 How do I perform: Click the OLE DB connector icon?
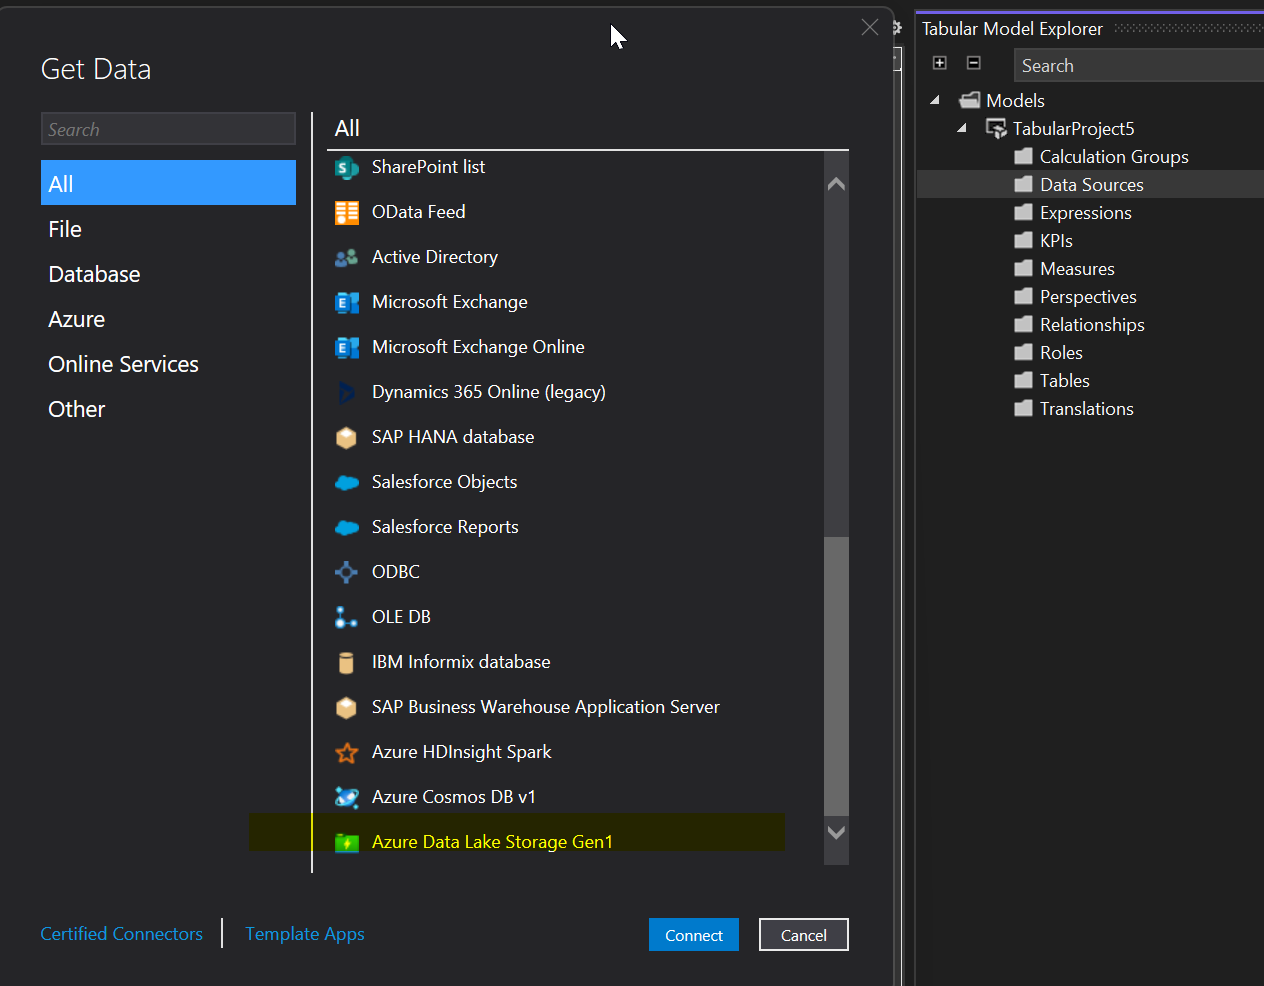click(x=346, y=617)
